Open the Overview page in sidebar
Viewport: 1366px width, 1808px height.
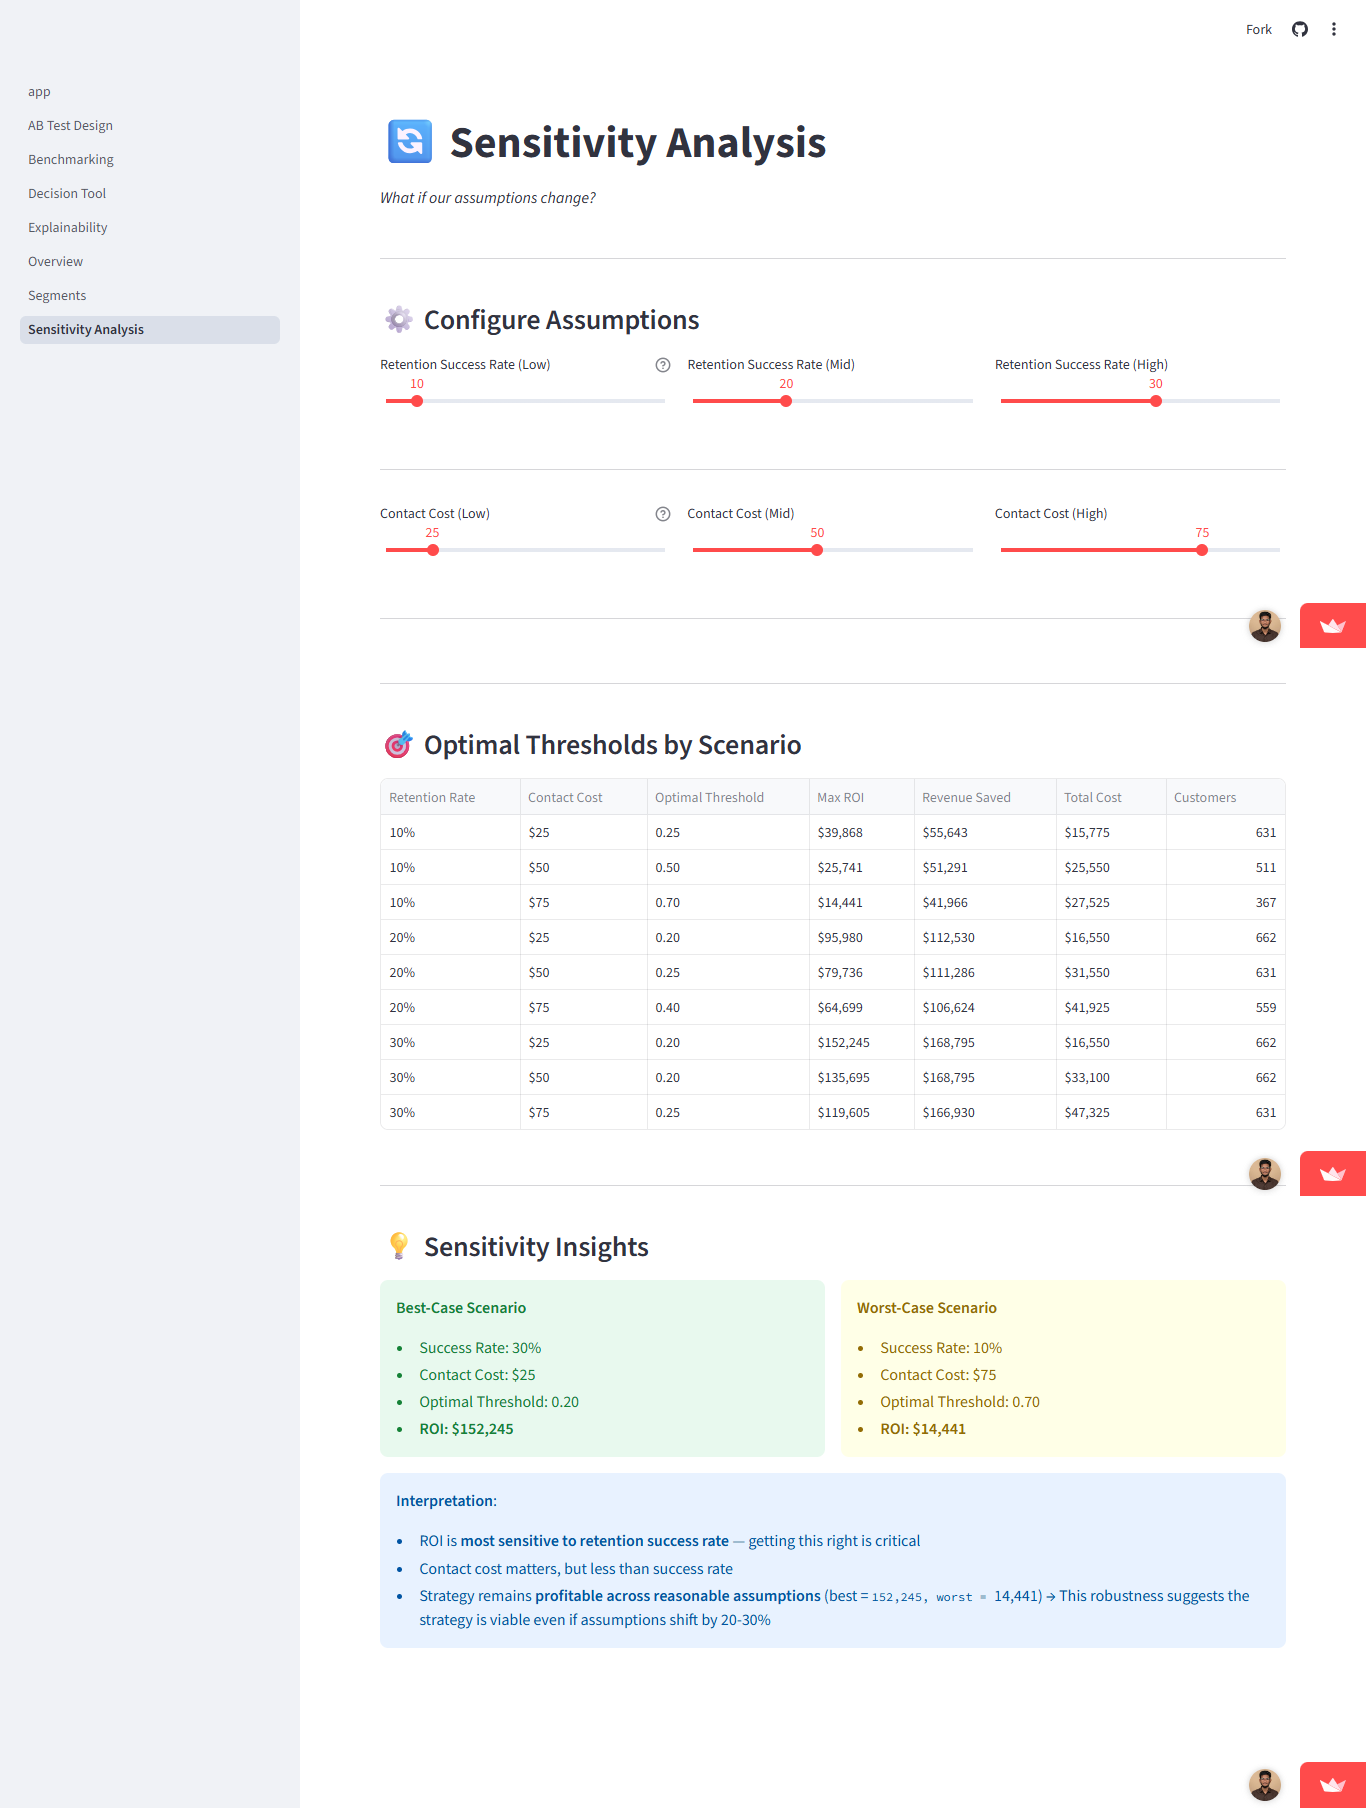(150, 262)
